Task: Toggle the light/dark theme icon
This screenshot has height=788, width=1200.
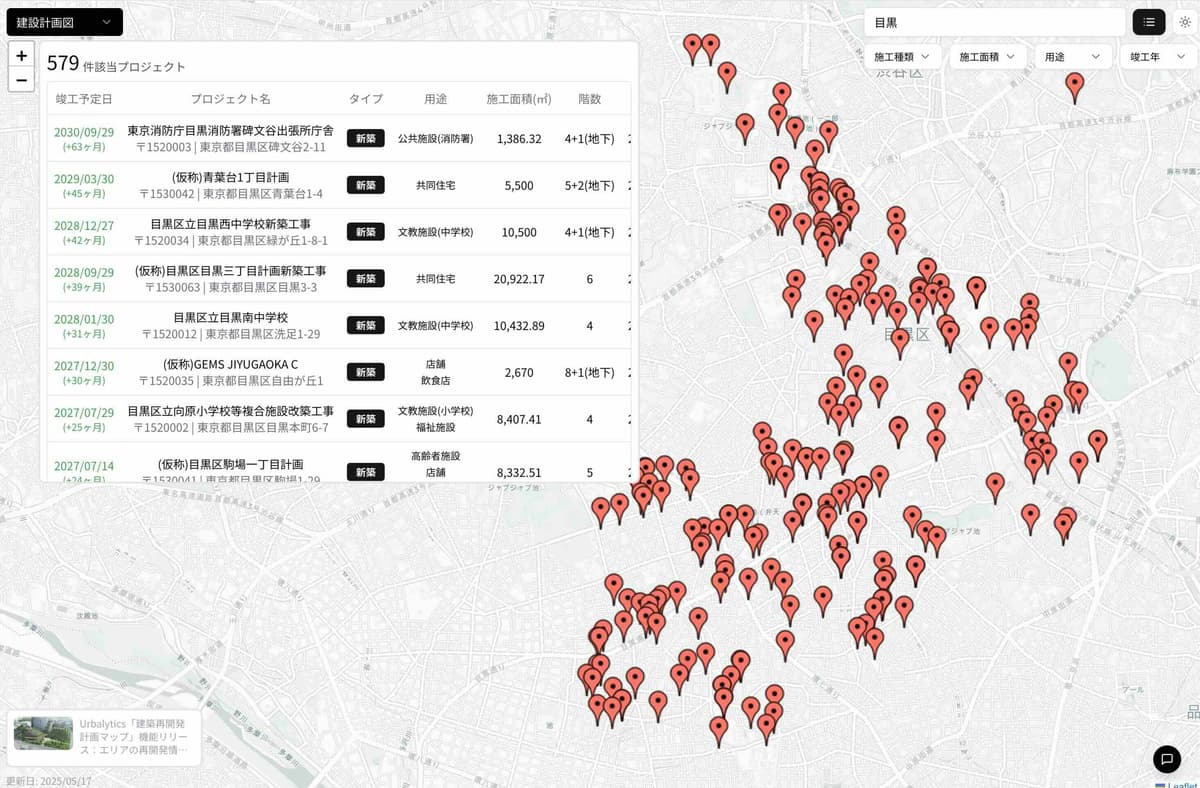Action: click(1184, 22)
